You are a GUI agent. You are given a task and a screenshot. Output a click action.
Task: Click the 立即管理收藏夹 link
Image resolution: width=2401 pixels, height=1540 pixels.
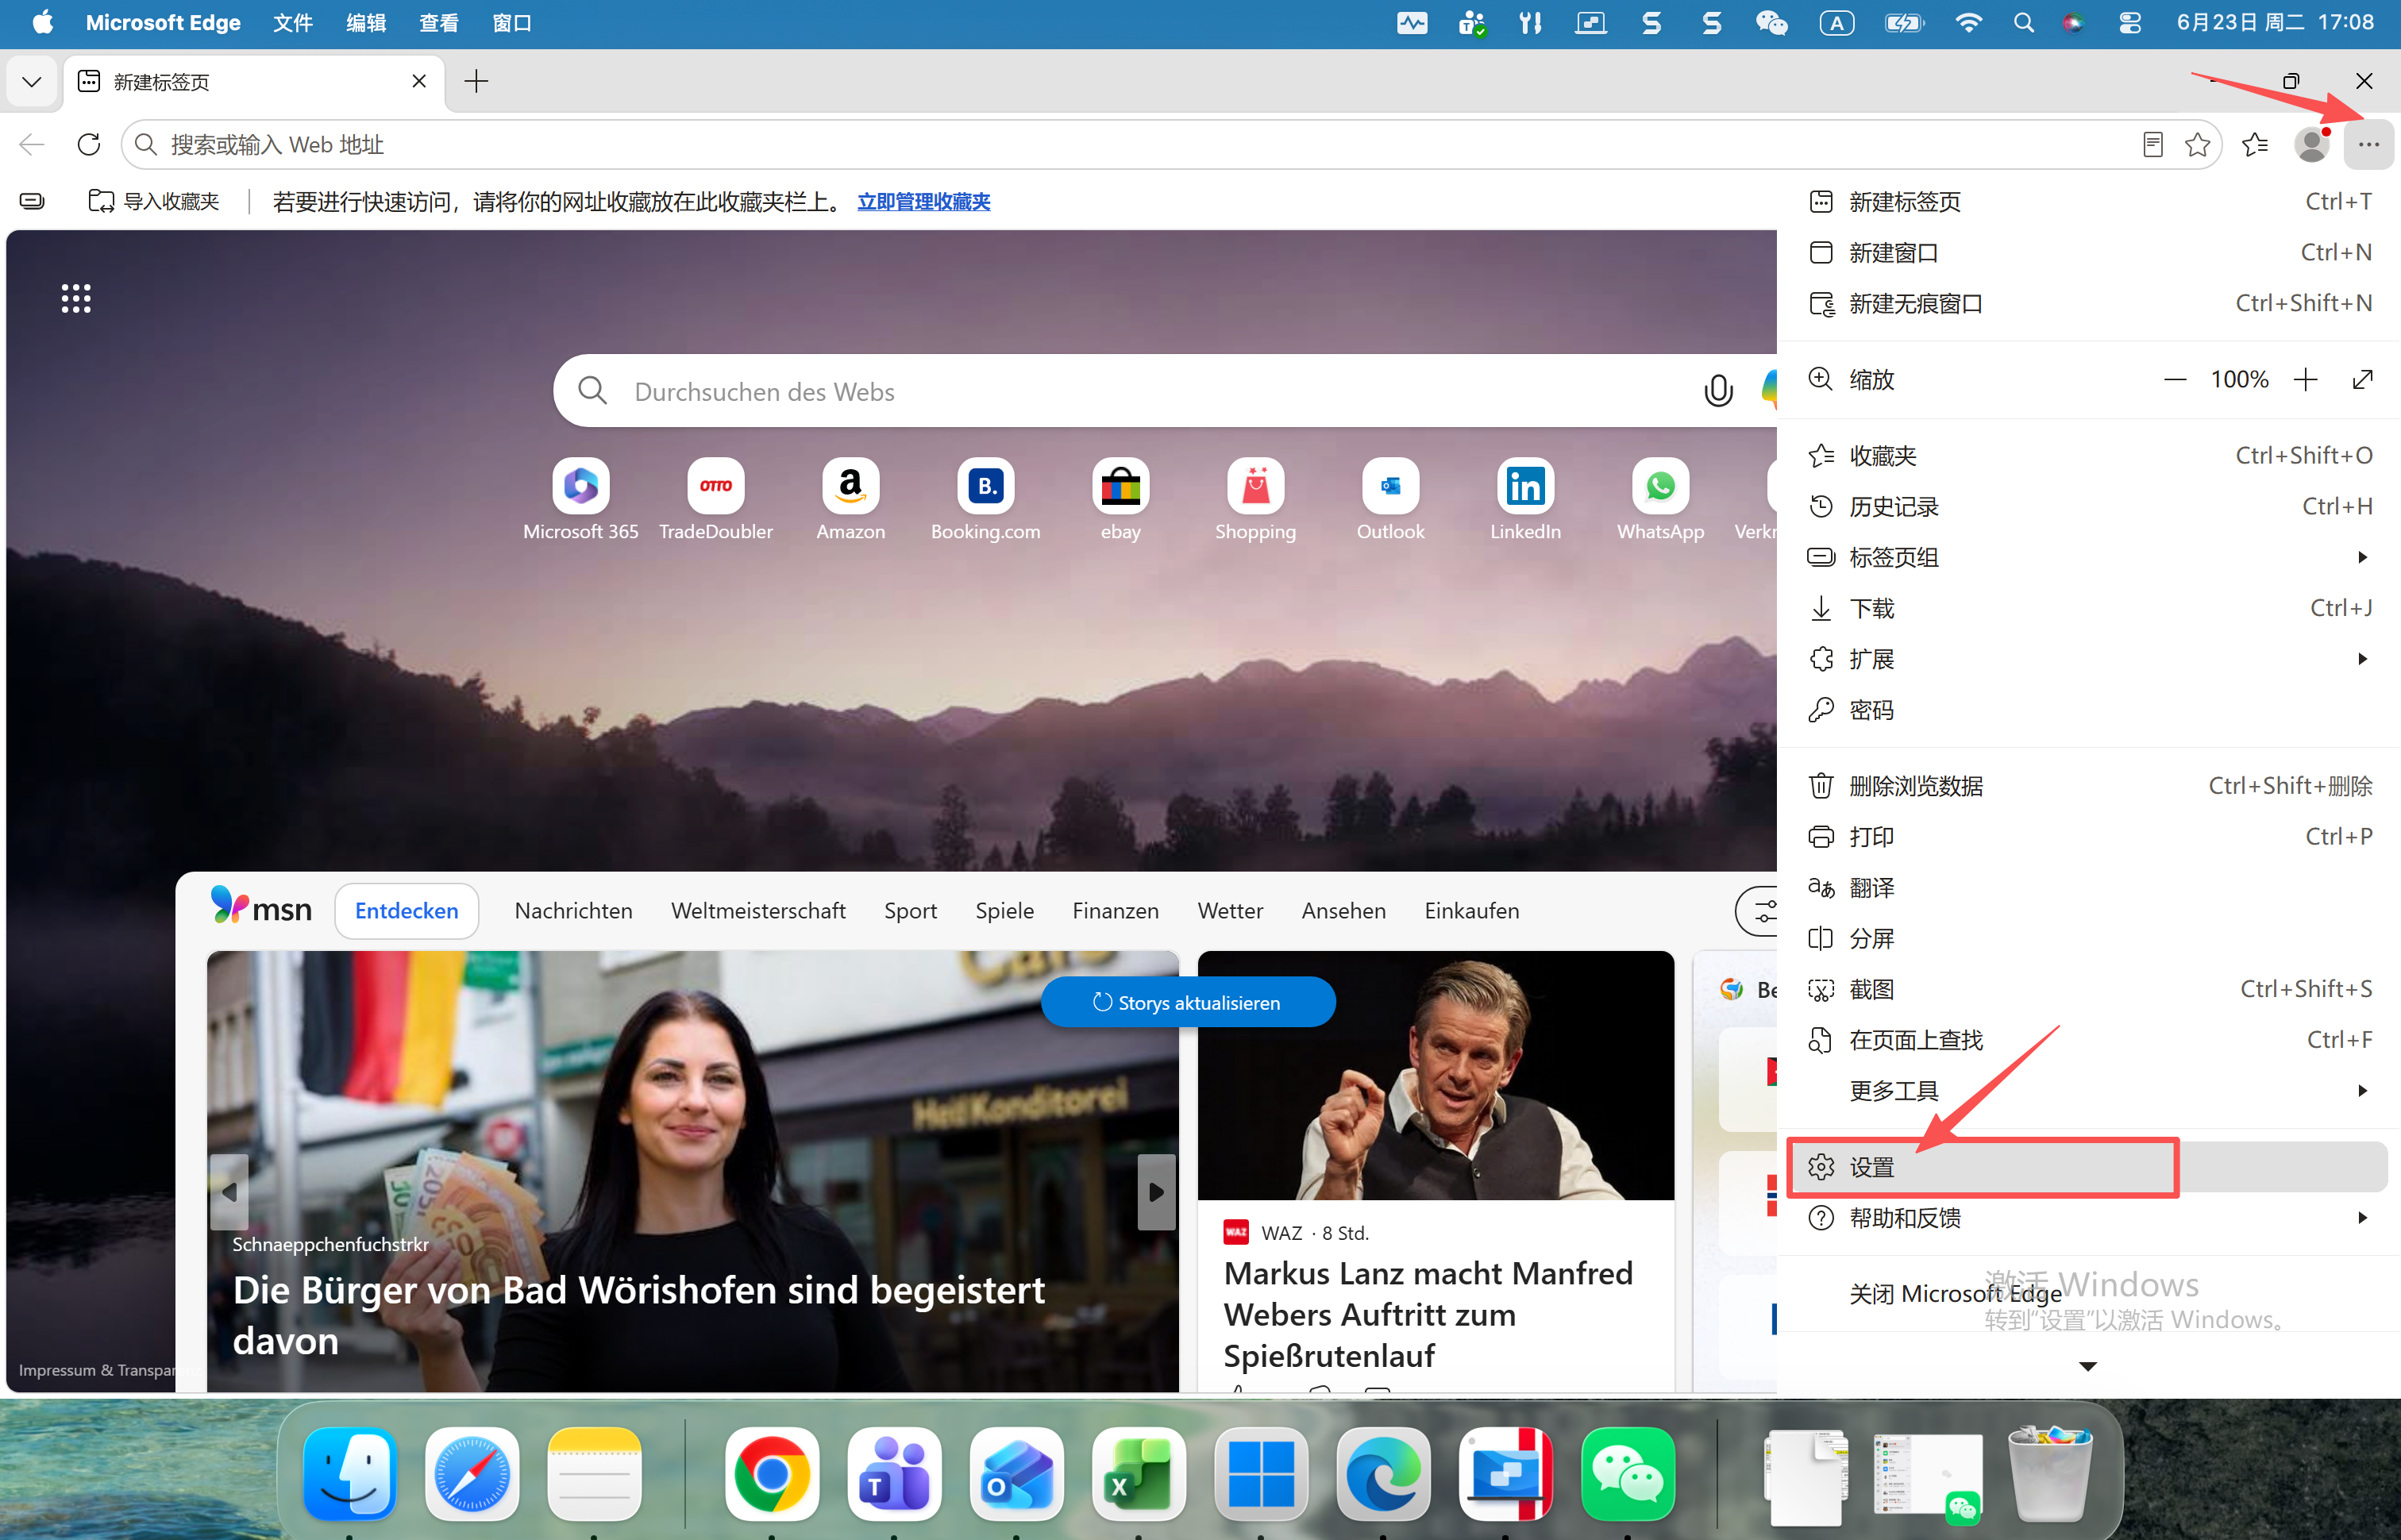pyautogui.click(x=923, y=202)
